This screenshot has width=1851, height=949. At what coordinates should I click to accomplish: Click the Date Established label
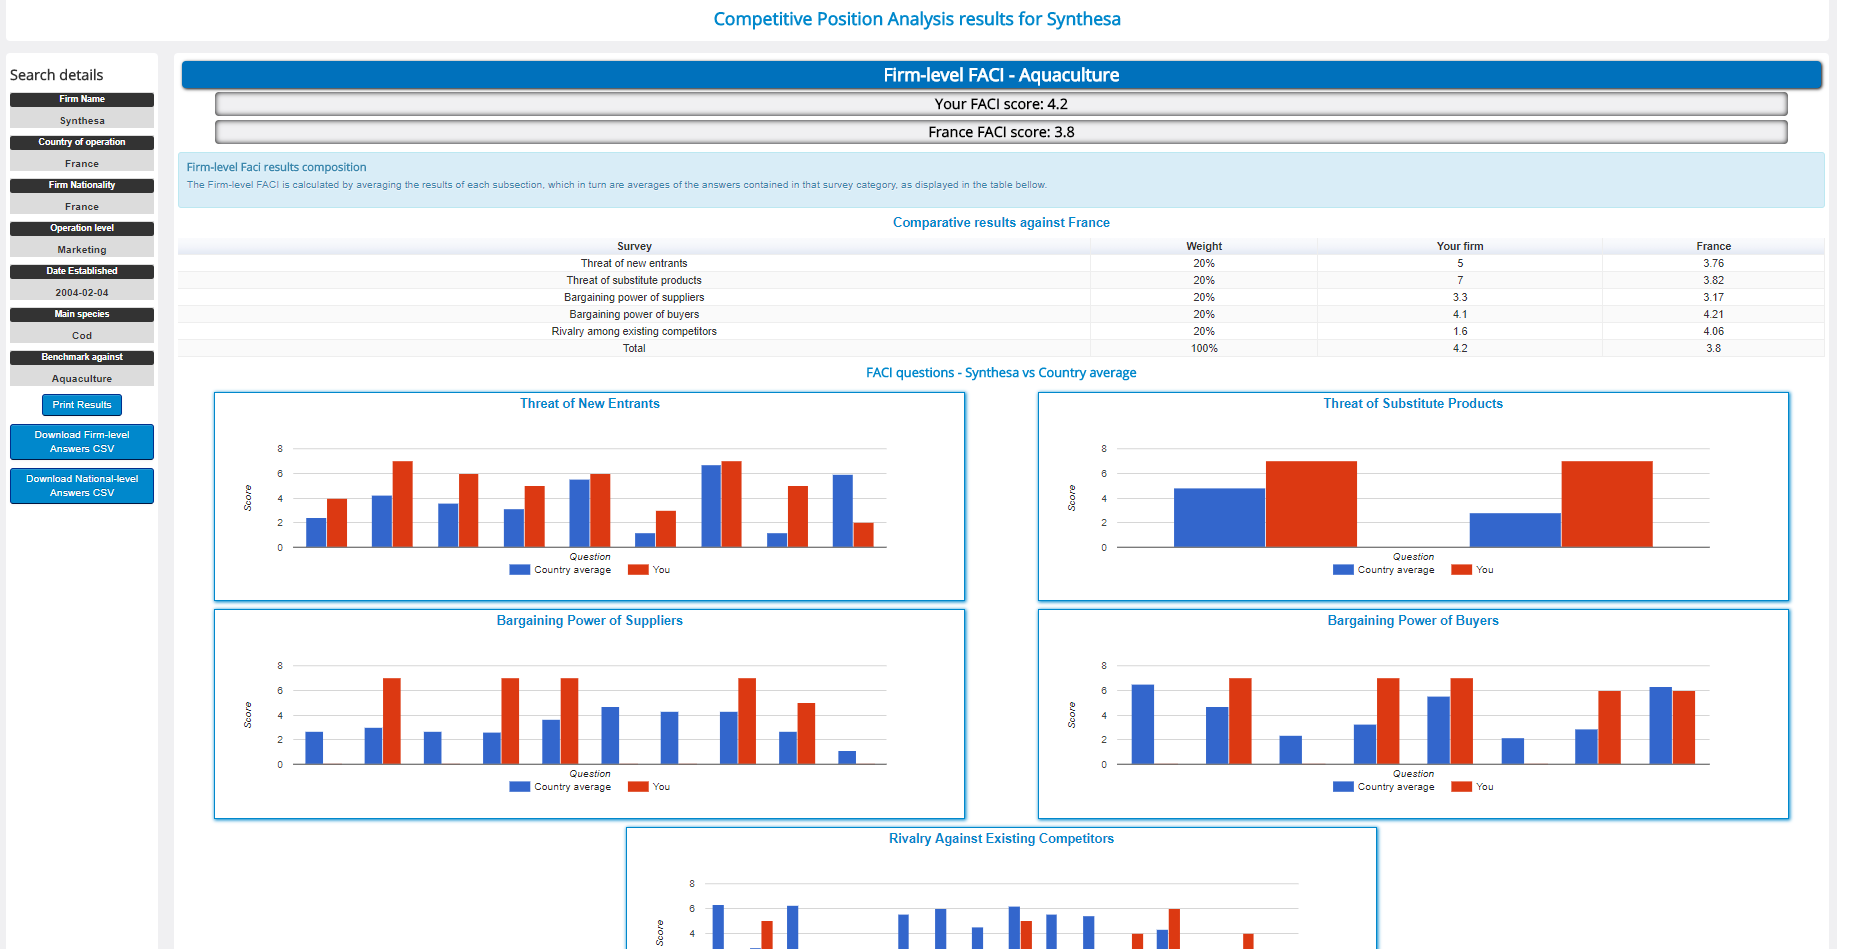coord(82,271)
